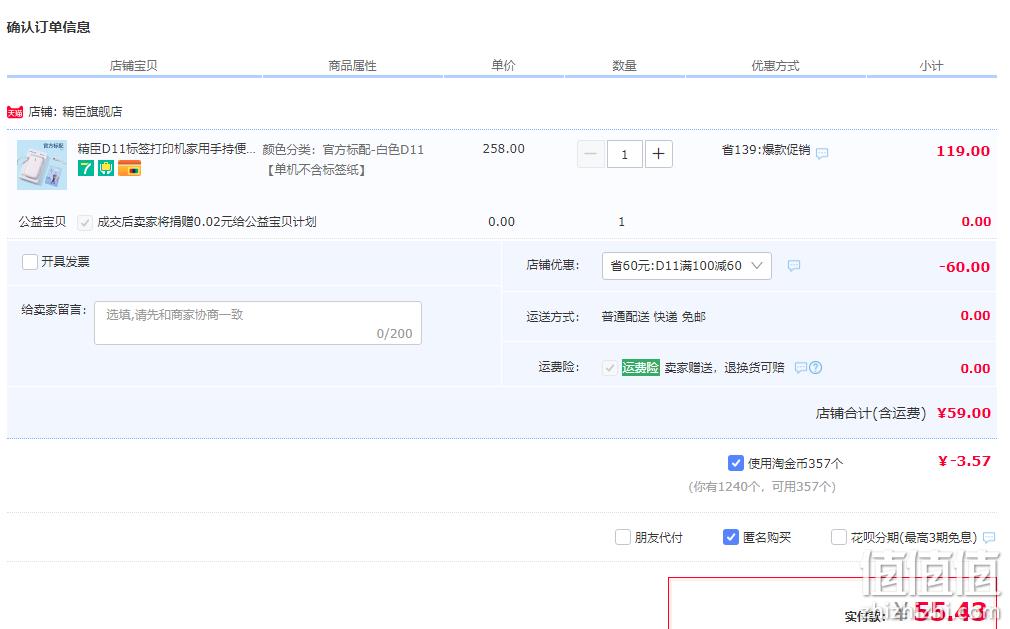Enable the 朋友代付 checkbox
This screenshot has width=1010, height=629.
(x=622, y=537)
